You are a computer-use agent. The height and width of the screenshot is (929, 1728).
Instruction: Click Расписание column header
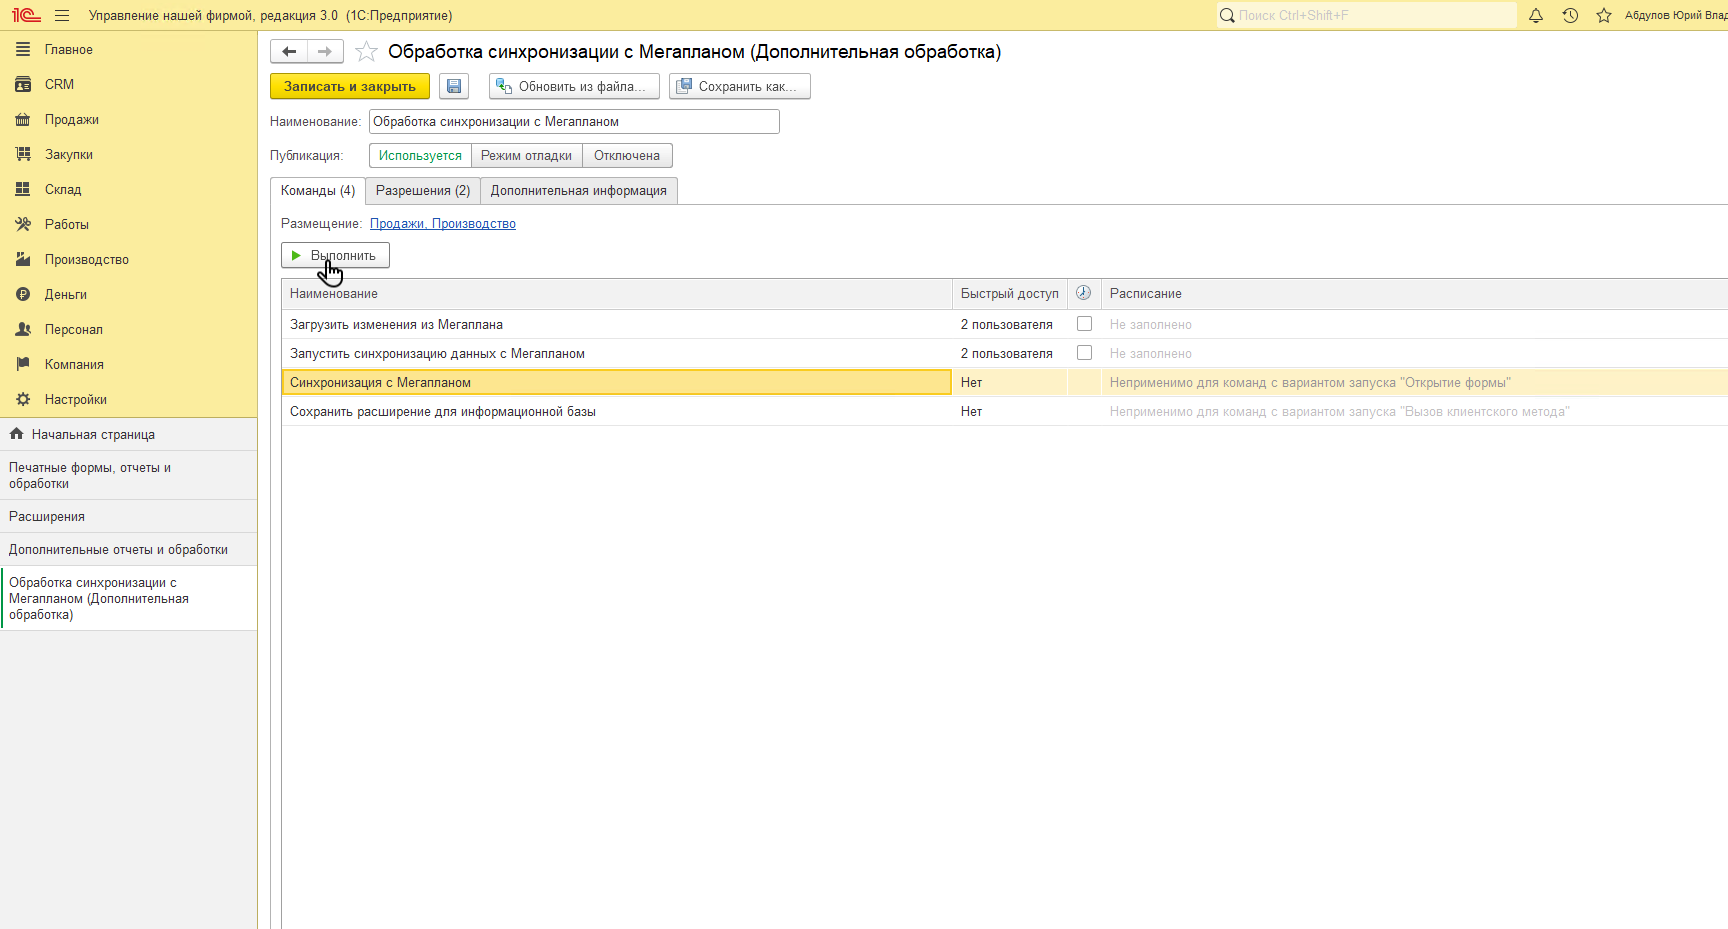coord(1414,293)
